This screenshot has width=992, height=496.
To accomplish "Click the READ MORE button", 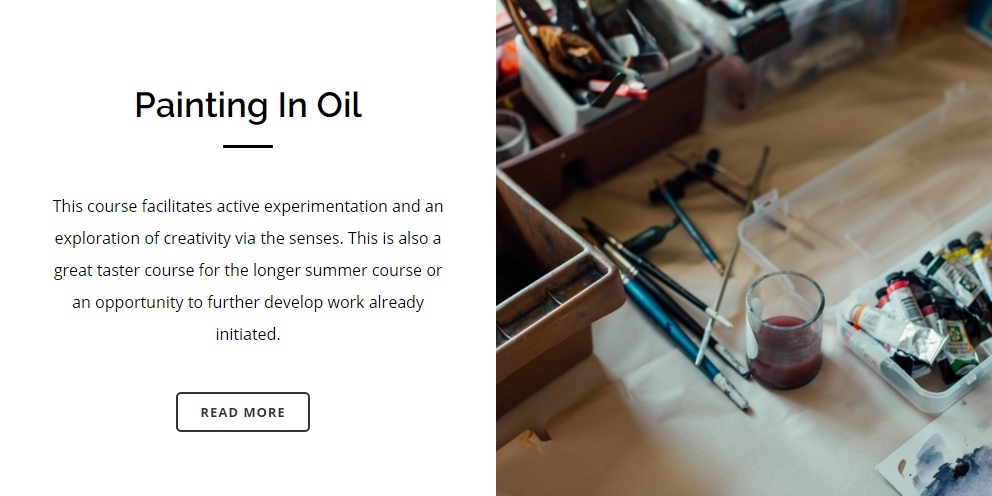I will (x=243, y=412).
